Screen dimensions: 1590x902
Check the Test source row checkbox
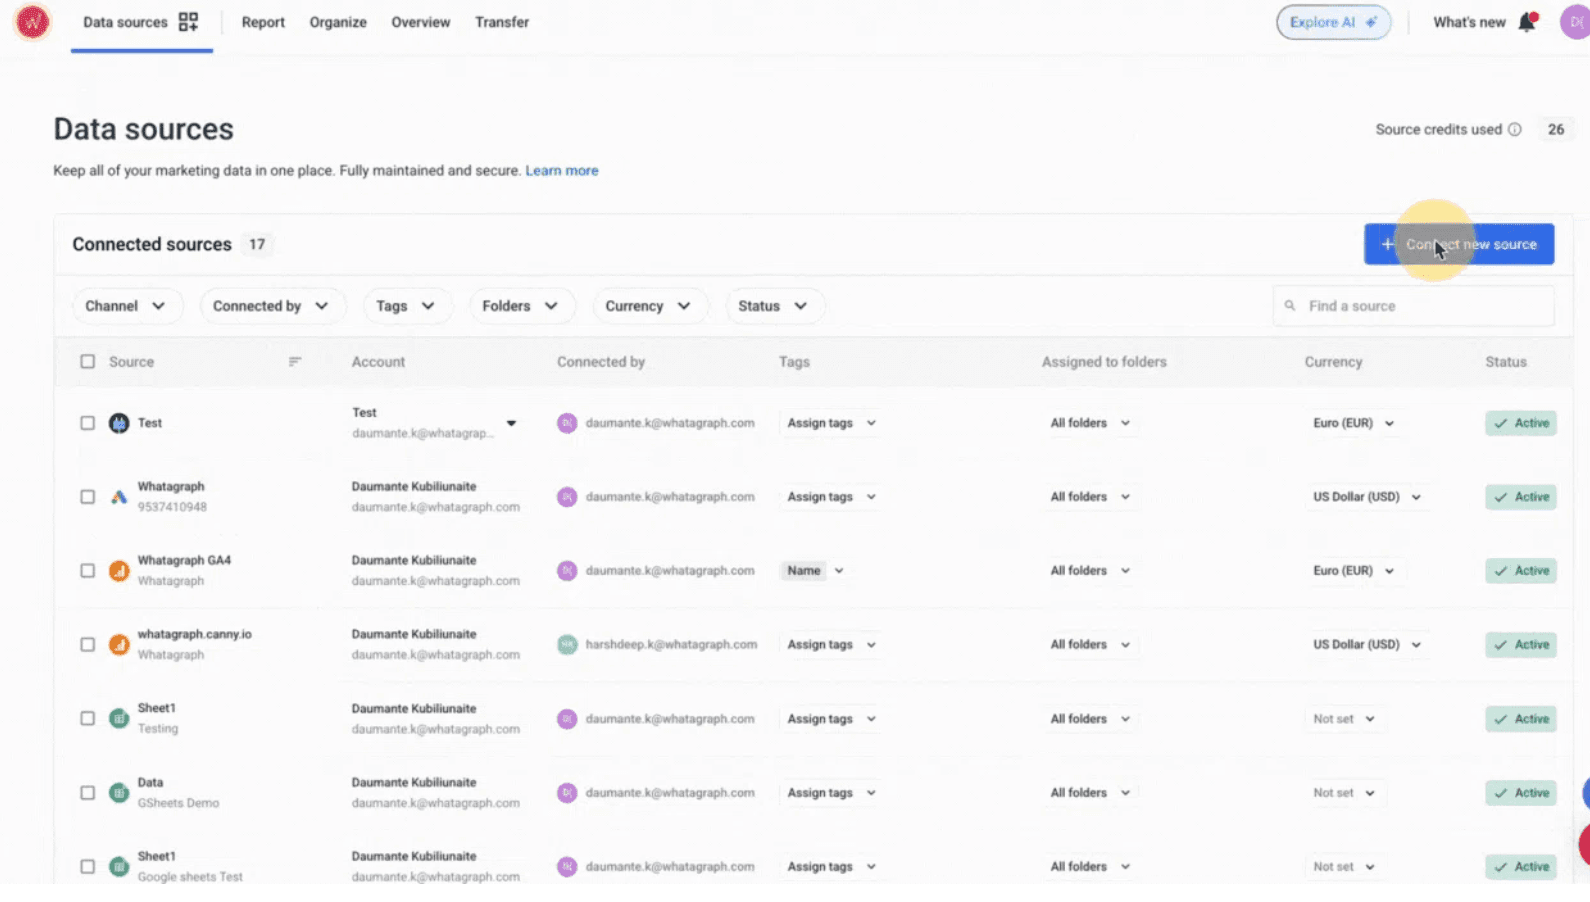coord(88,423)
